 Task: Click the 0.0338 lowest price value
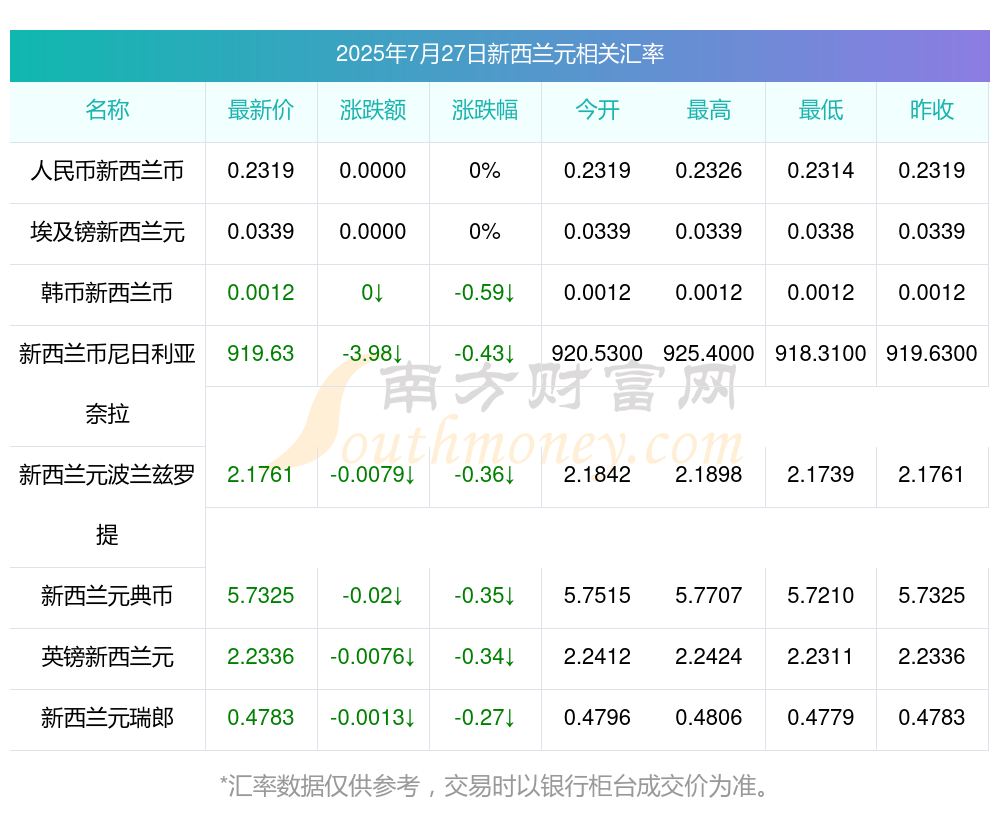coord(821,231)
